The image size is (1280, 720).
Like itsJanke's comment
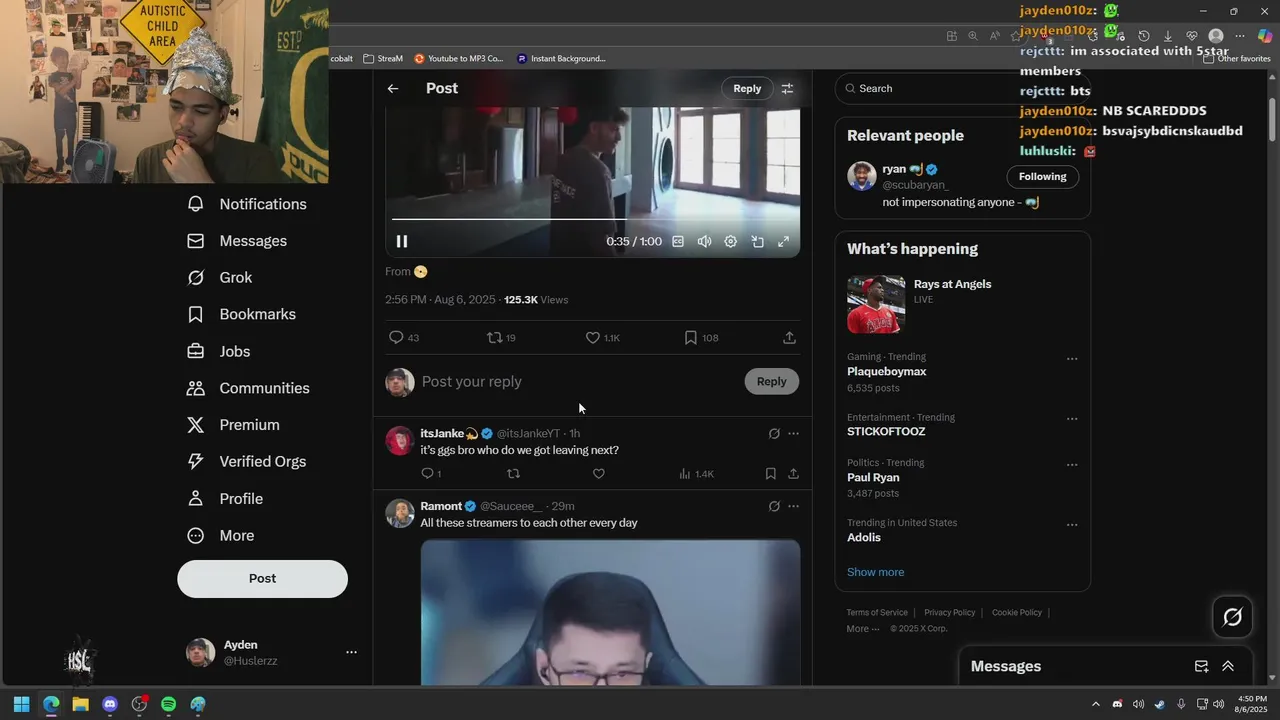point(599,474)
